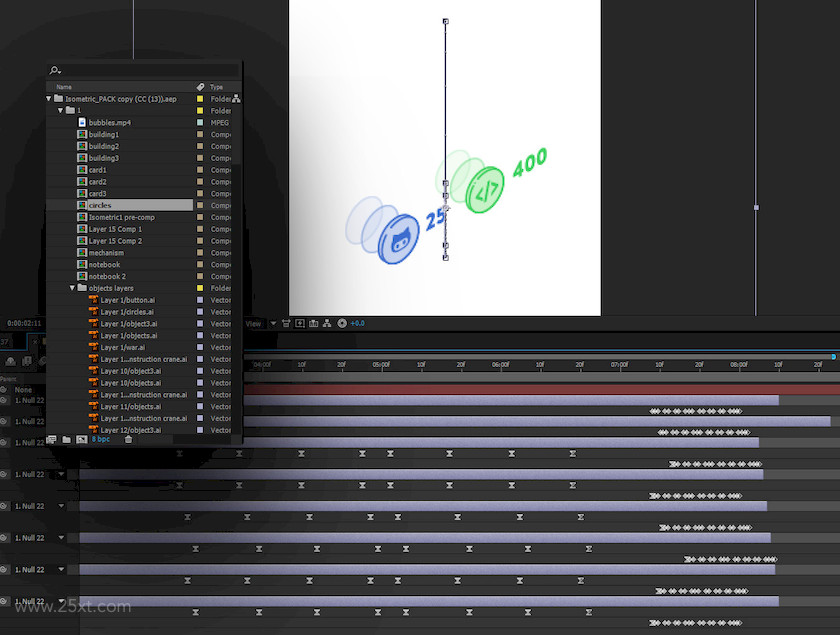This screenshot has width=840, height=635.
Task: Click the Layer 10/object3.ai Illustrator file icon
Action: click(x=94, y=371)
